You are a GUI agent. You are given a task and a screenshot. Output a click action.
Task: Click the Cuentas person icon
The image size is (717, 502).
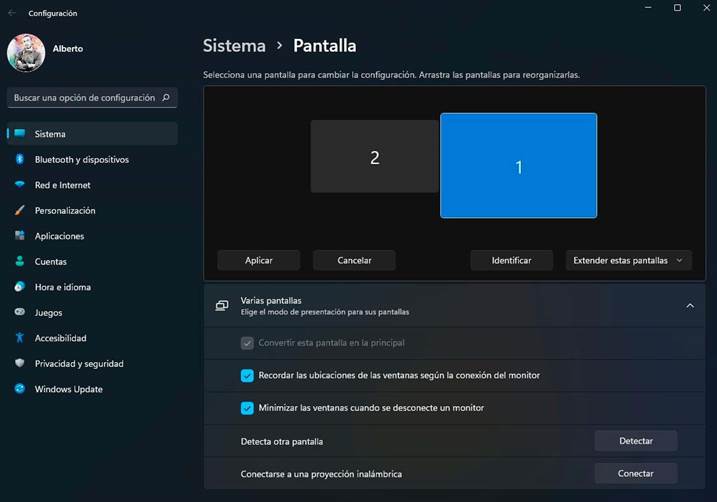tap(20, 261)
